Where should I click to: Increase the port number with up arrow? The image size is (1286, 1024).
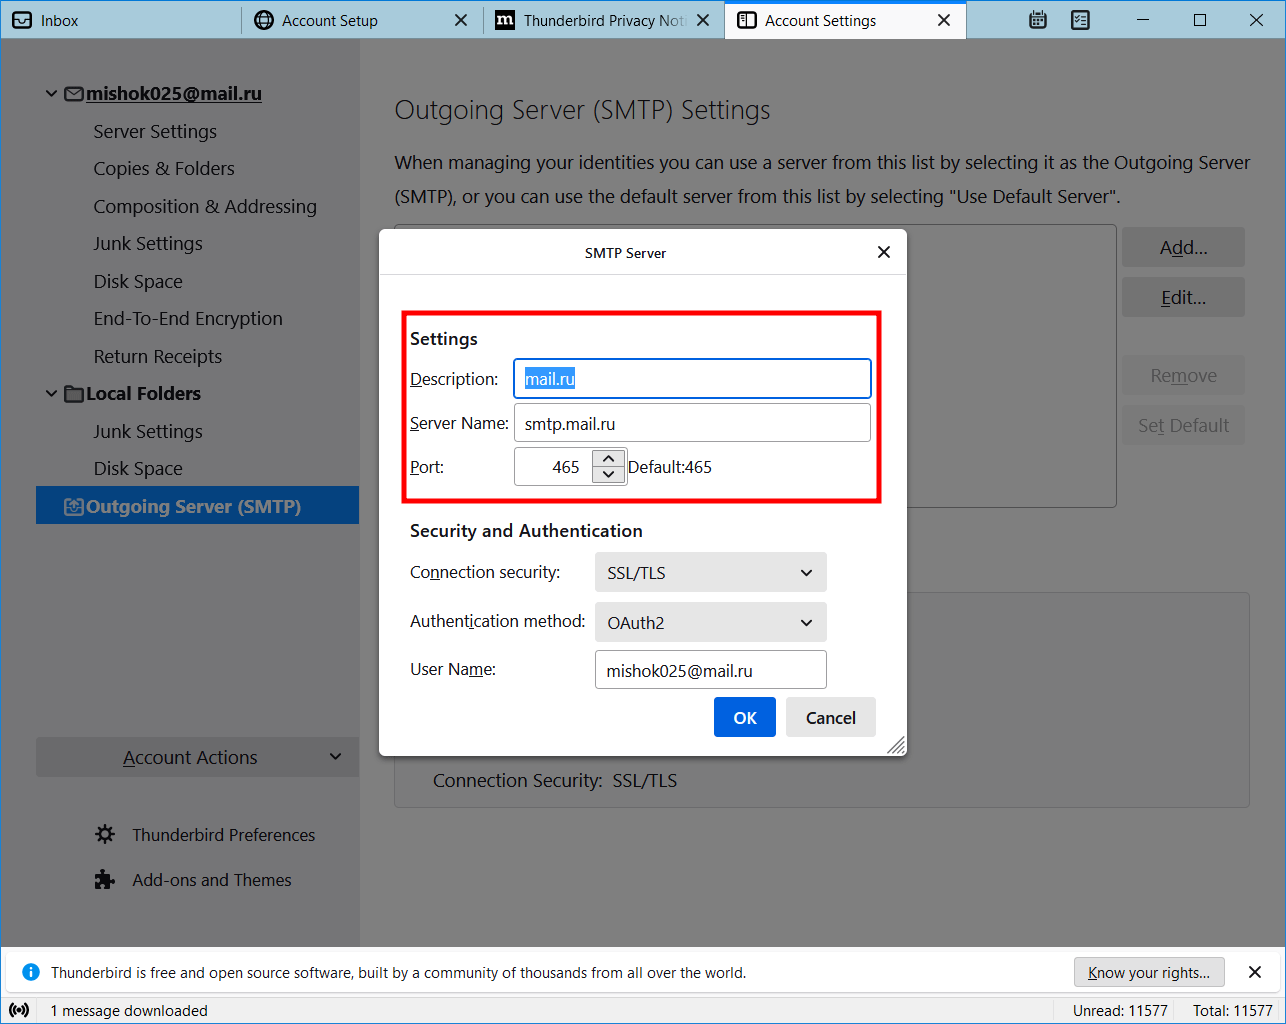point(608,458)
